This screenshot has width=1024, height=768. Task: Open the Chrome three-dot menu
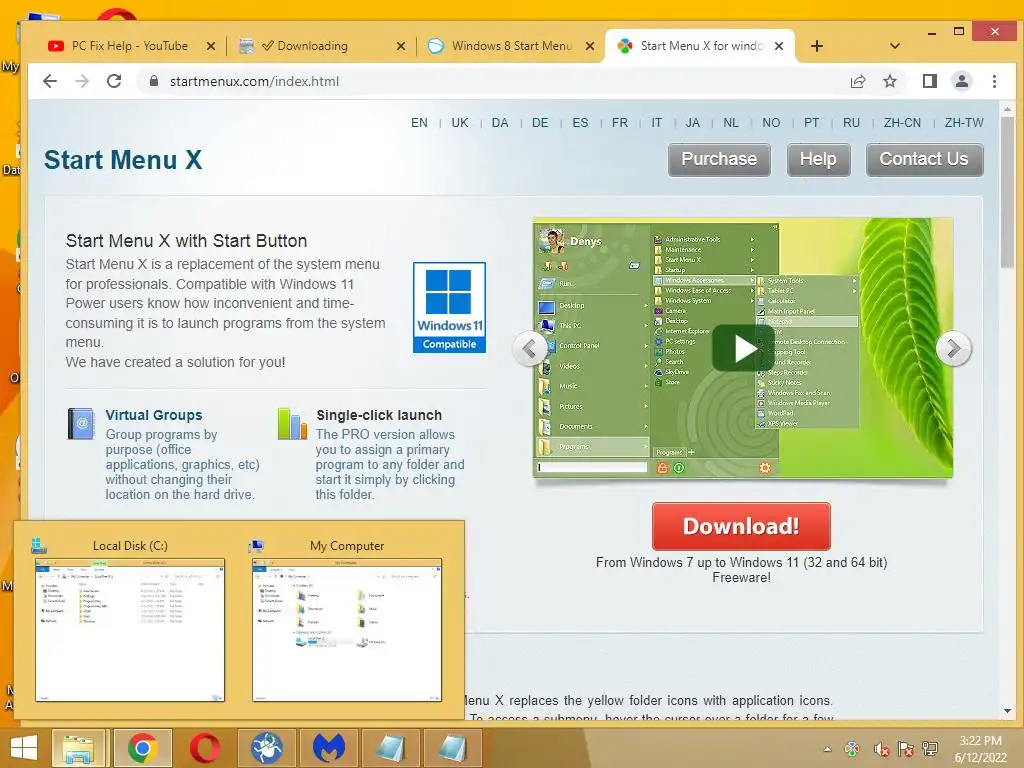pos(994,81)
